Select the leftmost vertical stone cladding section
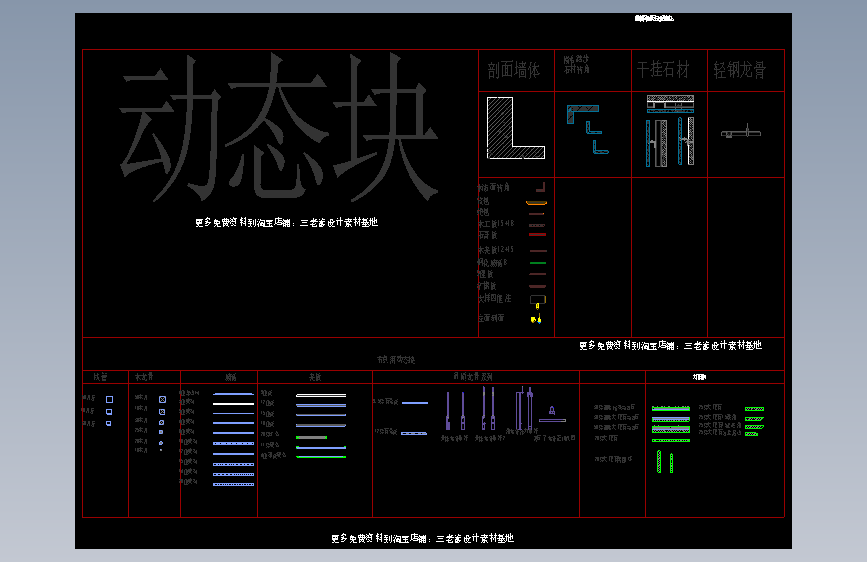Viewport: 867px width, 562px height. coord(657,143)
